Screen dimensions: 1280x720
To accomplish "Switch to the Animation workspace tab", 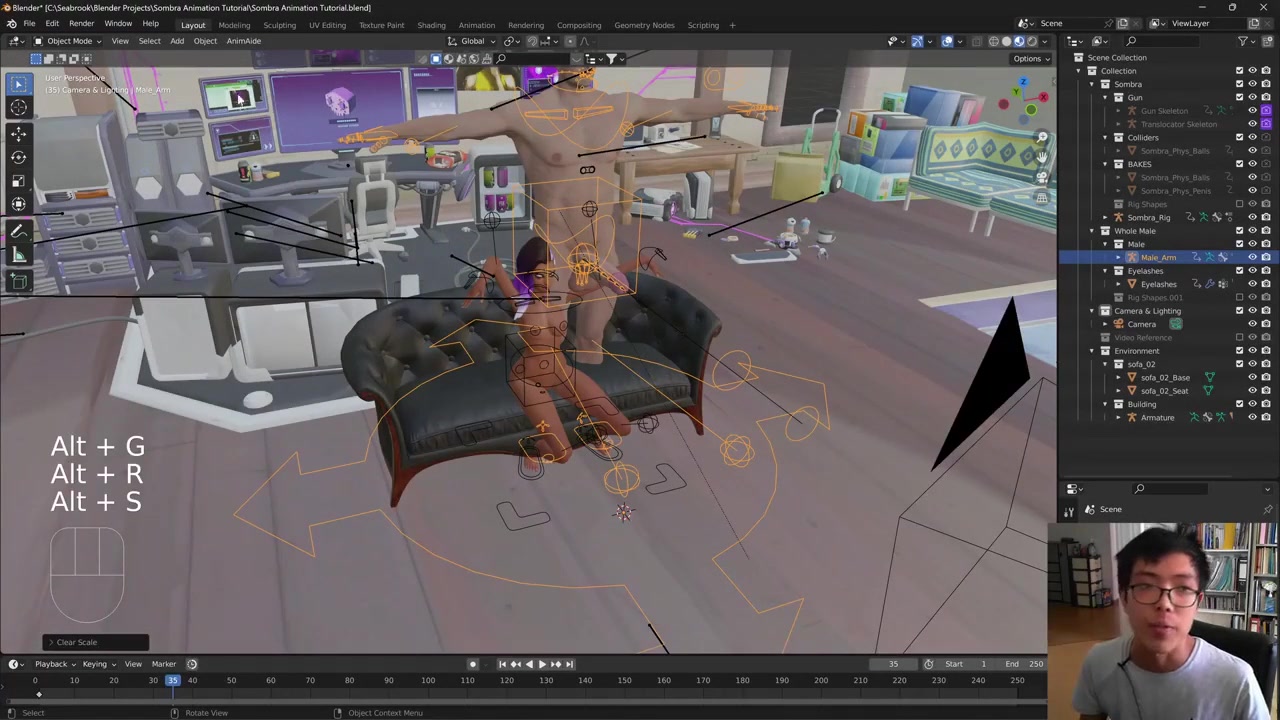I will [476, 25].
